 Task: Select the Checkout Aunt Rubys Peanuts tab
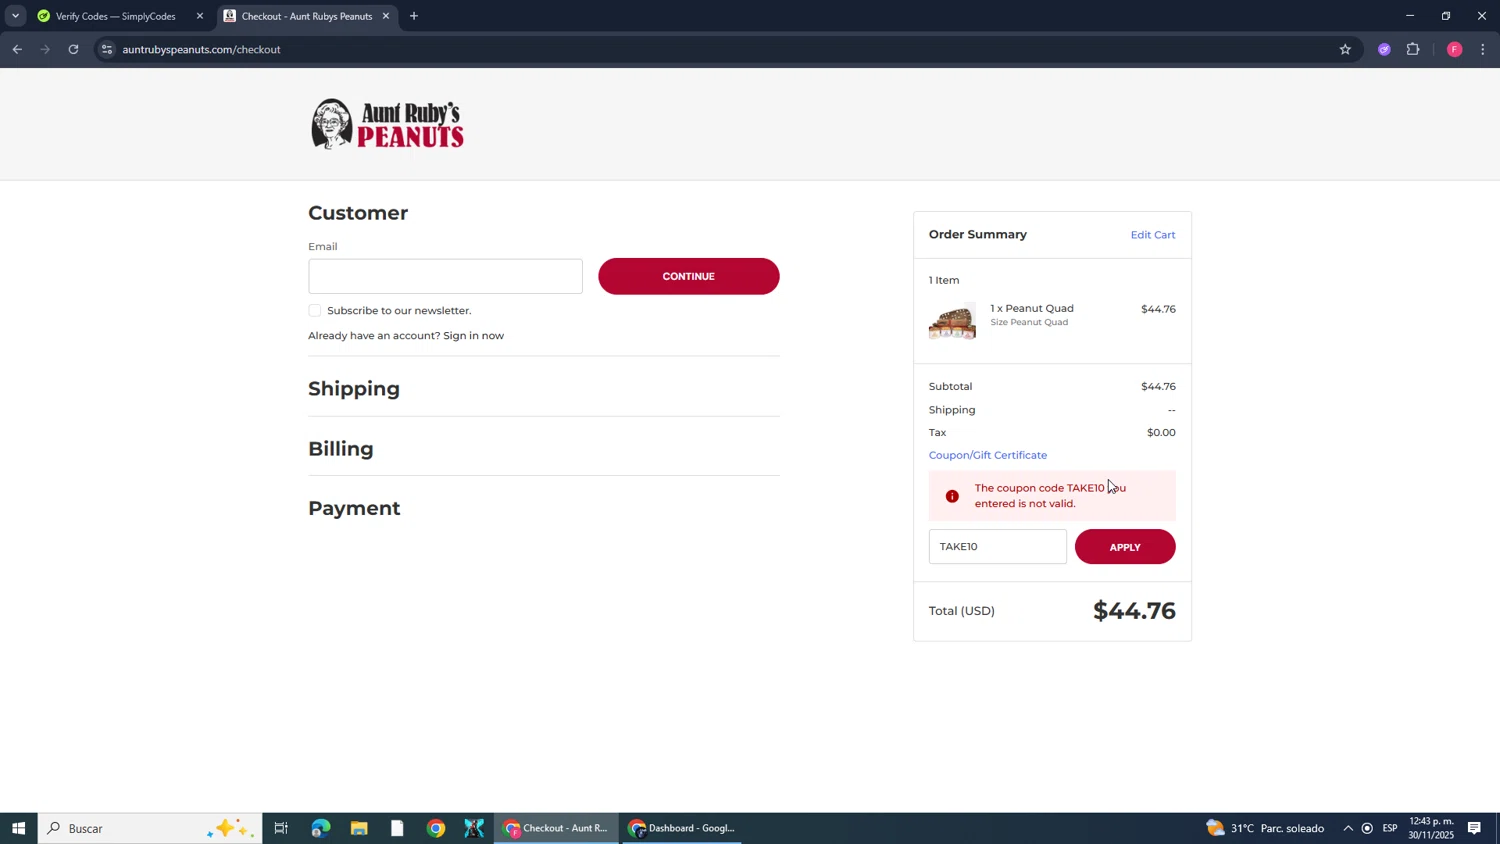pyautogui.click(x=306, y=16)
